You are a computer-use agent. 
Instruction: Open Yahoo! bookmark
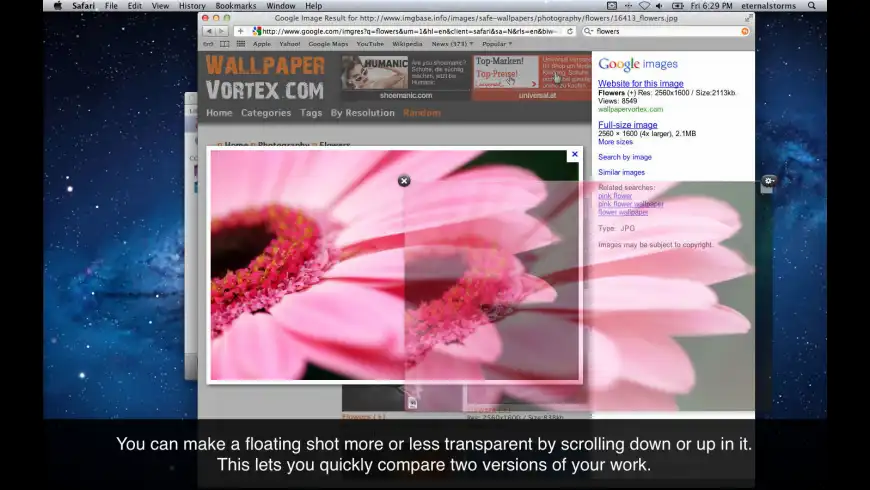coord(290,44)
